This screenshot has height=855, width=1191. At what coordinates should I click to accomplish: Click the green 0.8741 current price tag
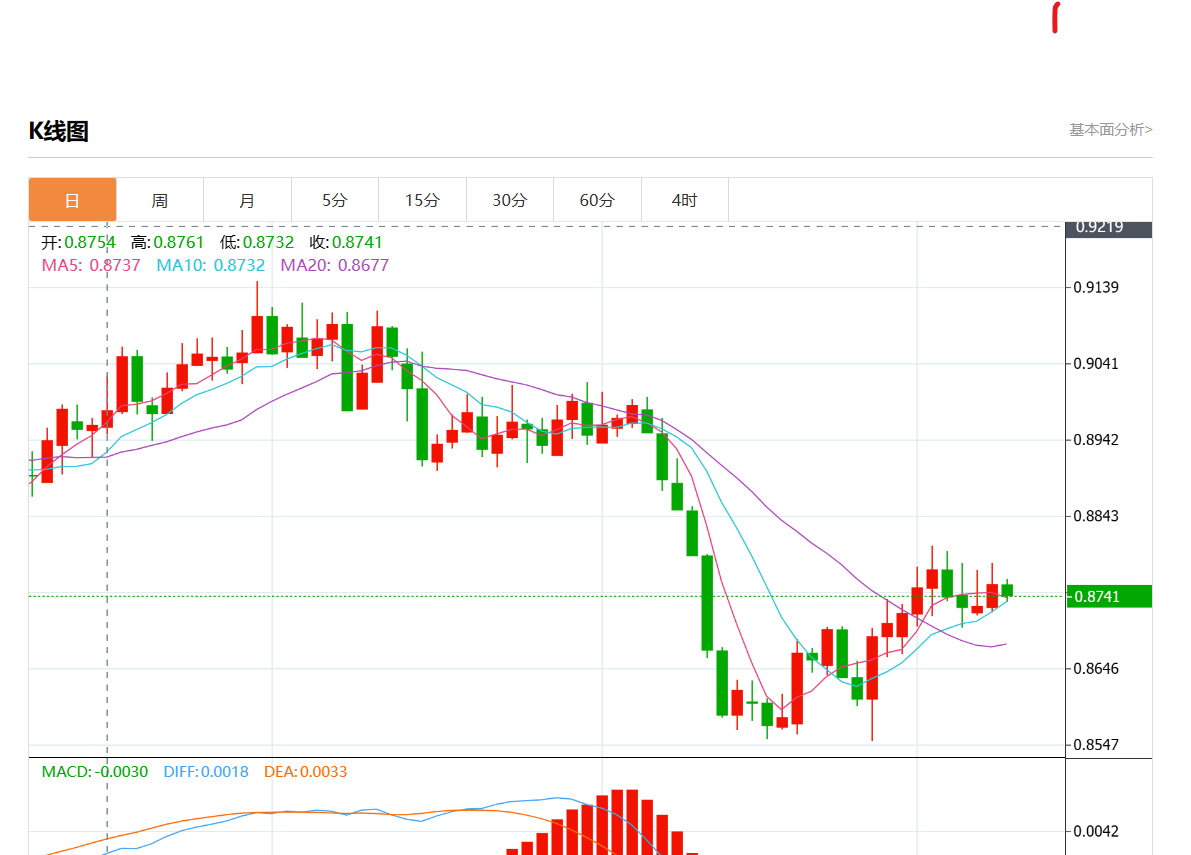(1109, 596)
